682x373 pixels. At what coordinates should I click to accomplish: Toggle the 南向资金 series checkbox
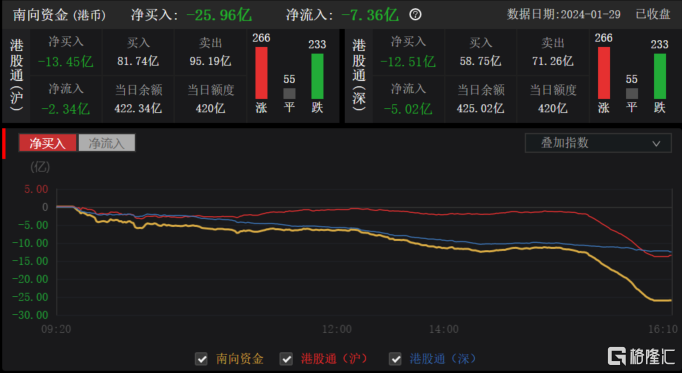pos(201,359)
